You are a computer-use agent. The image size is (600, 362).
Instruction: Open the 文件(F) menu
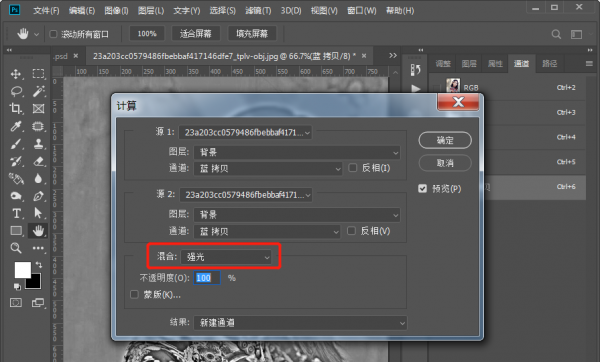click(46, 11)
